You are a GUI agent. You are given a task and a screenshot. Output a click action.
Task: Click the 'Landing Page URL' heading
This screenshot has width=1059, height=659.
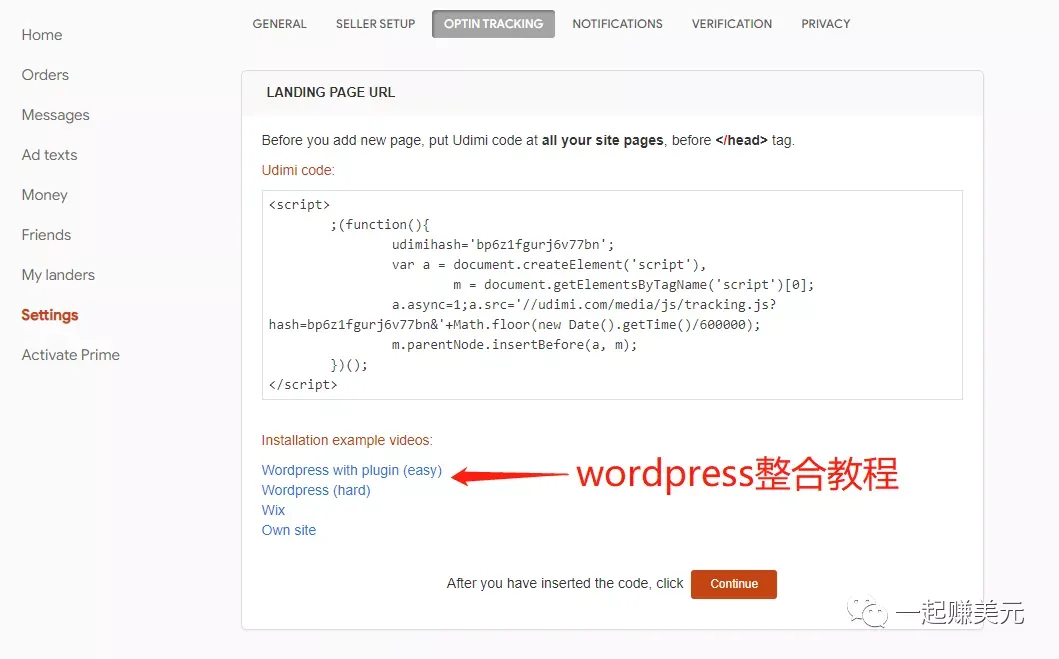coord(331,93)
